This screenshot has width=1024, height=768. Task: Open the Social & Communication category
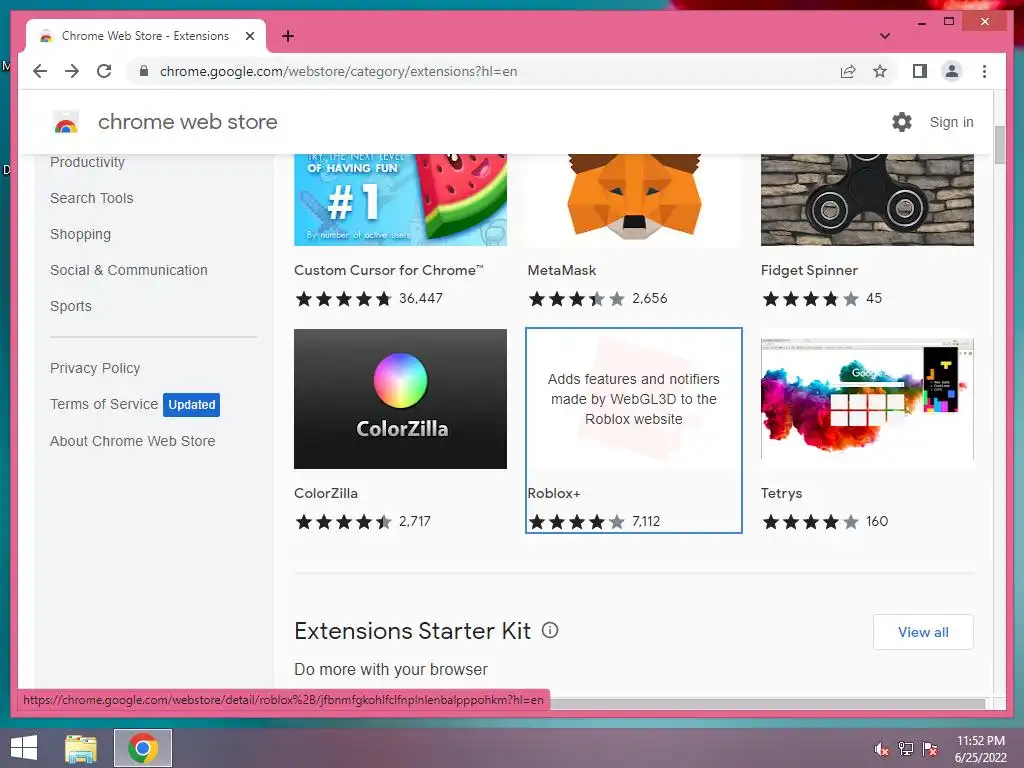pyautogui.click(x=129, y=270)
